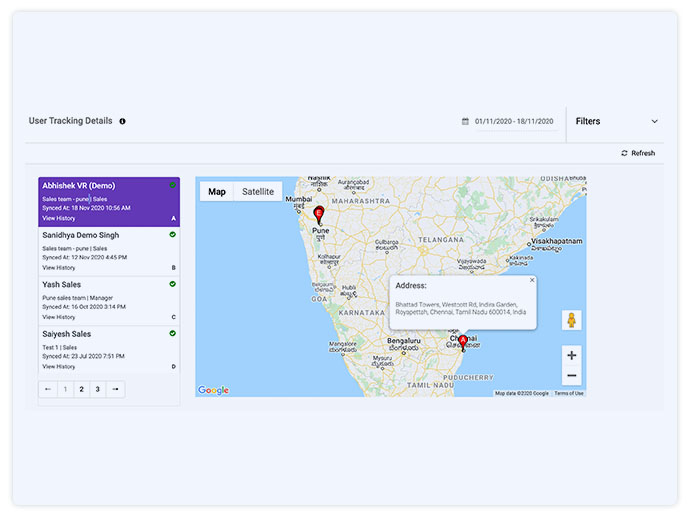689x517 pixels.
Task: Click green check icon for Yash Sales
Action: point(173,284)
